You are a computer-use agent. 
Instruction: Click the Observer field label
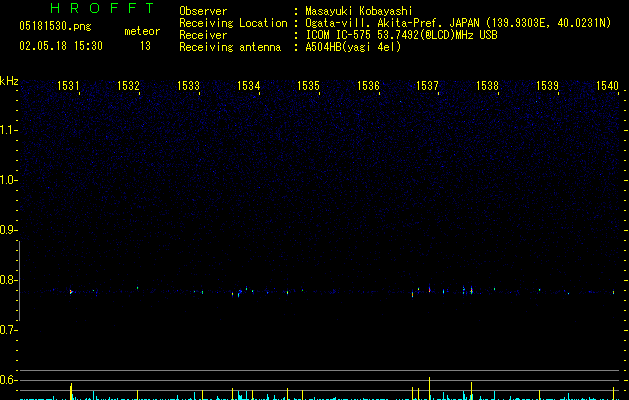(x=203, y=11)
